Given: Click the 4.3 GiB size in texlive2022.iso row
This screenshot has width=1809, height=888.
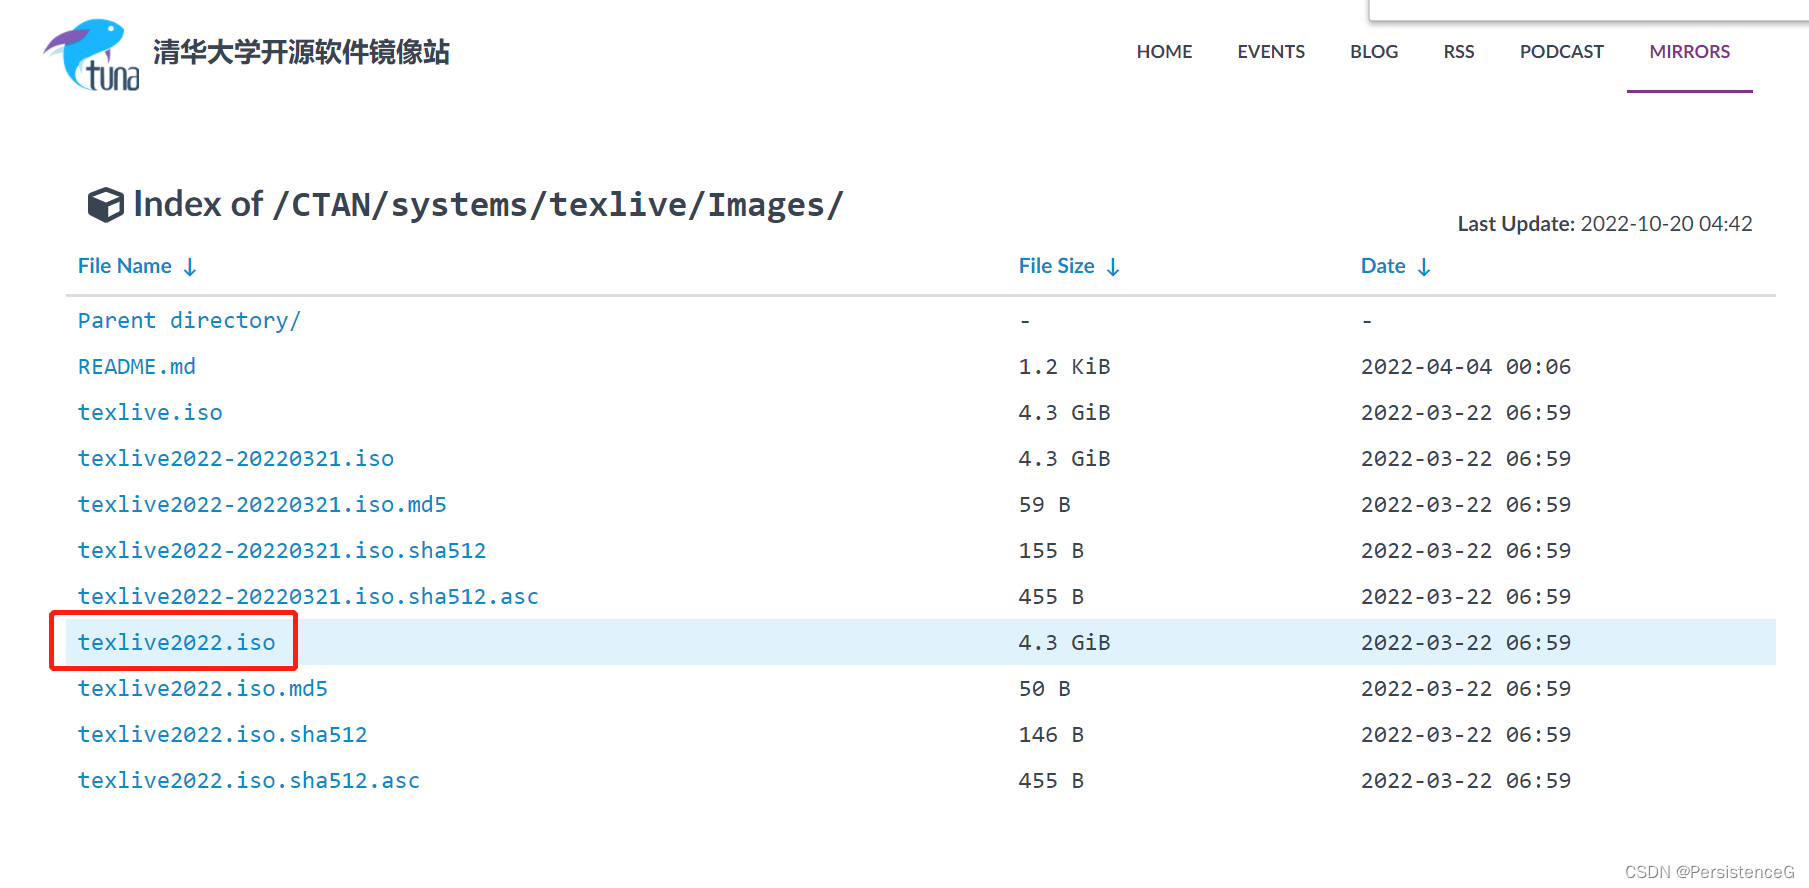Looking at the screenshot, I should (x=1064, y=643).
